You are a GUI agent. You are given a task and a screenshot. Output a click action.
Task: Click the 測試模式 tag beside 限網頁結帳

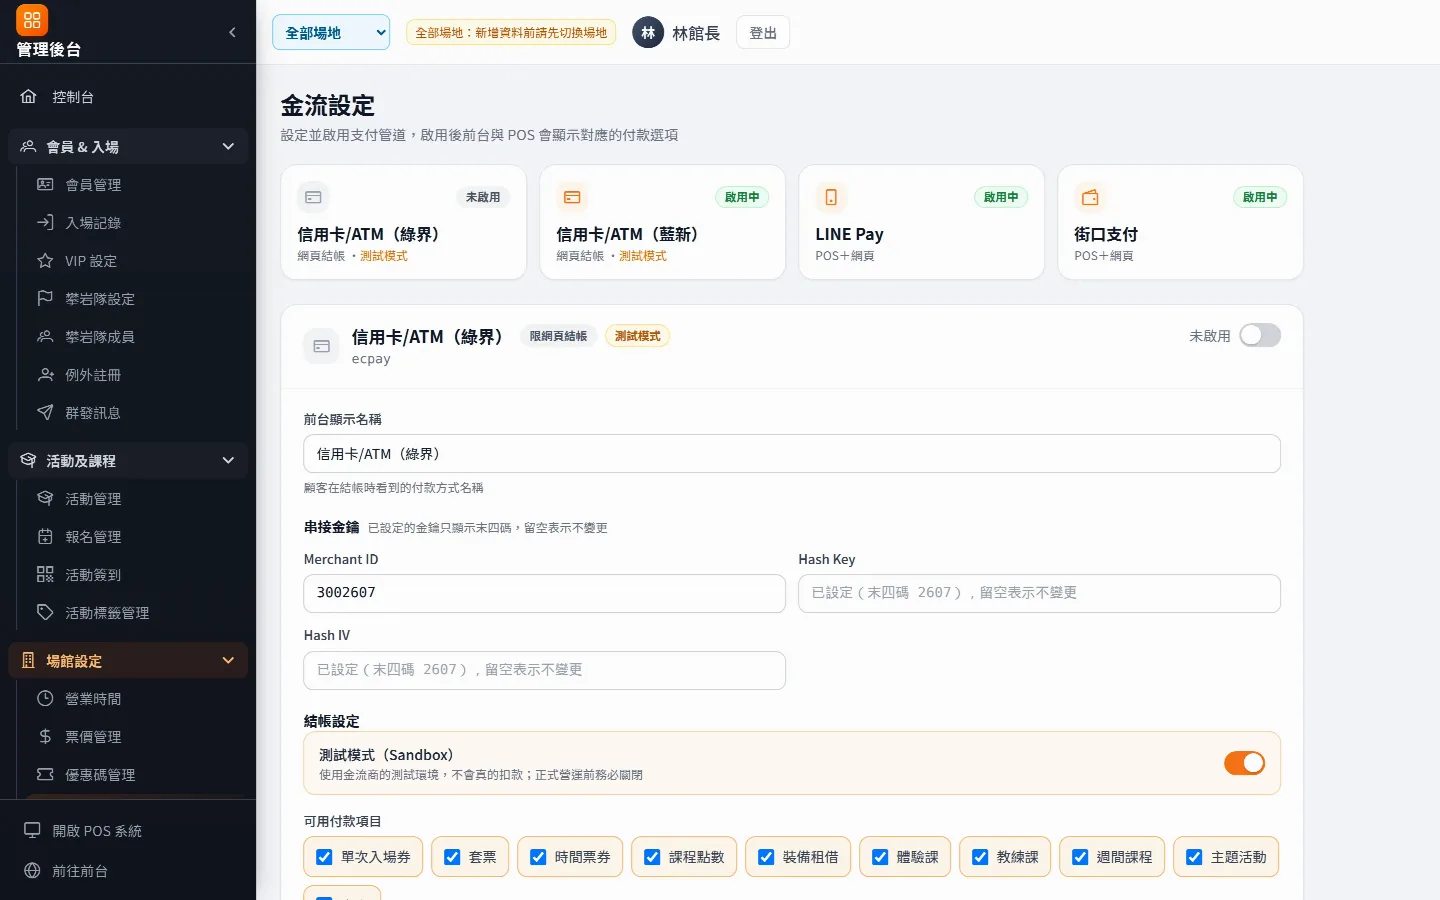point(637,336)
